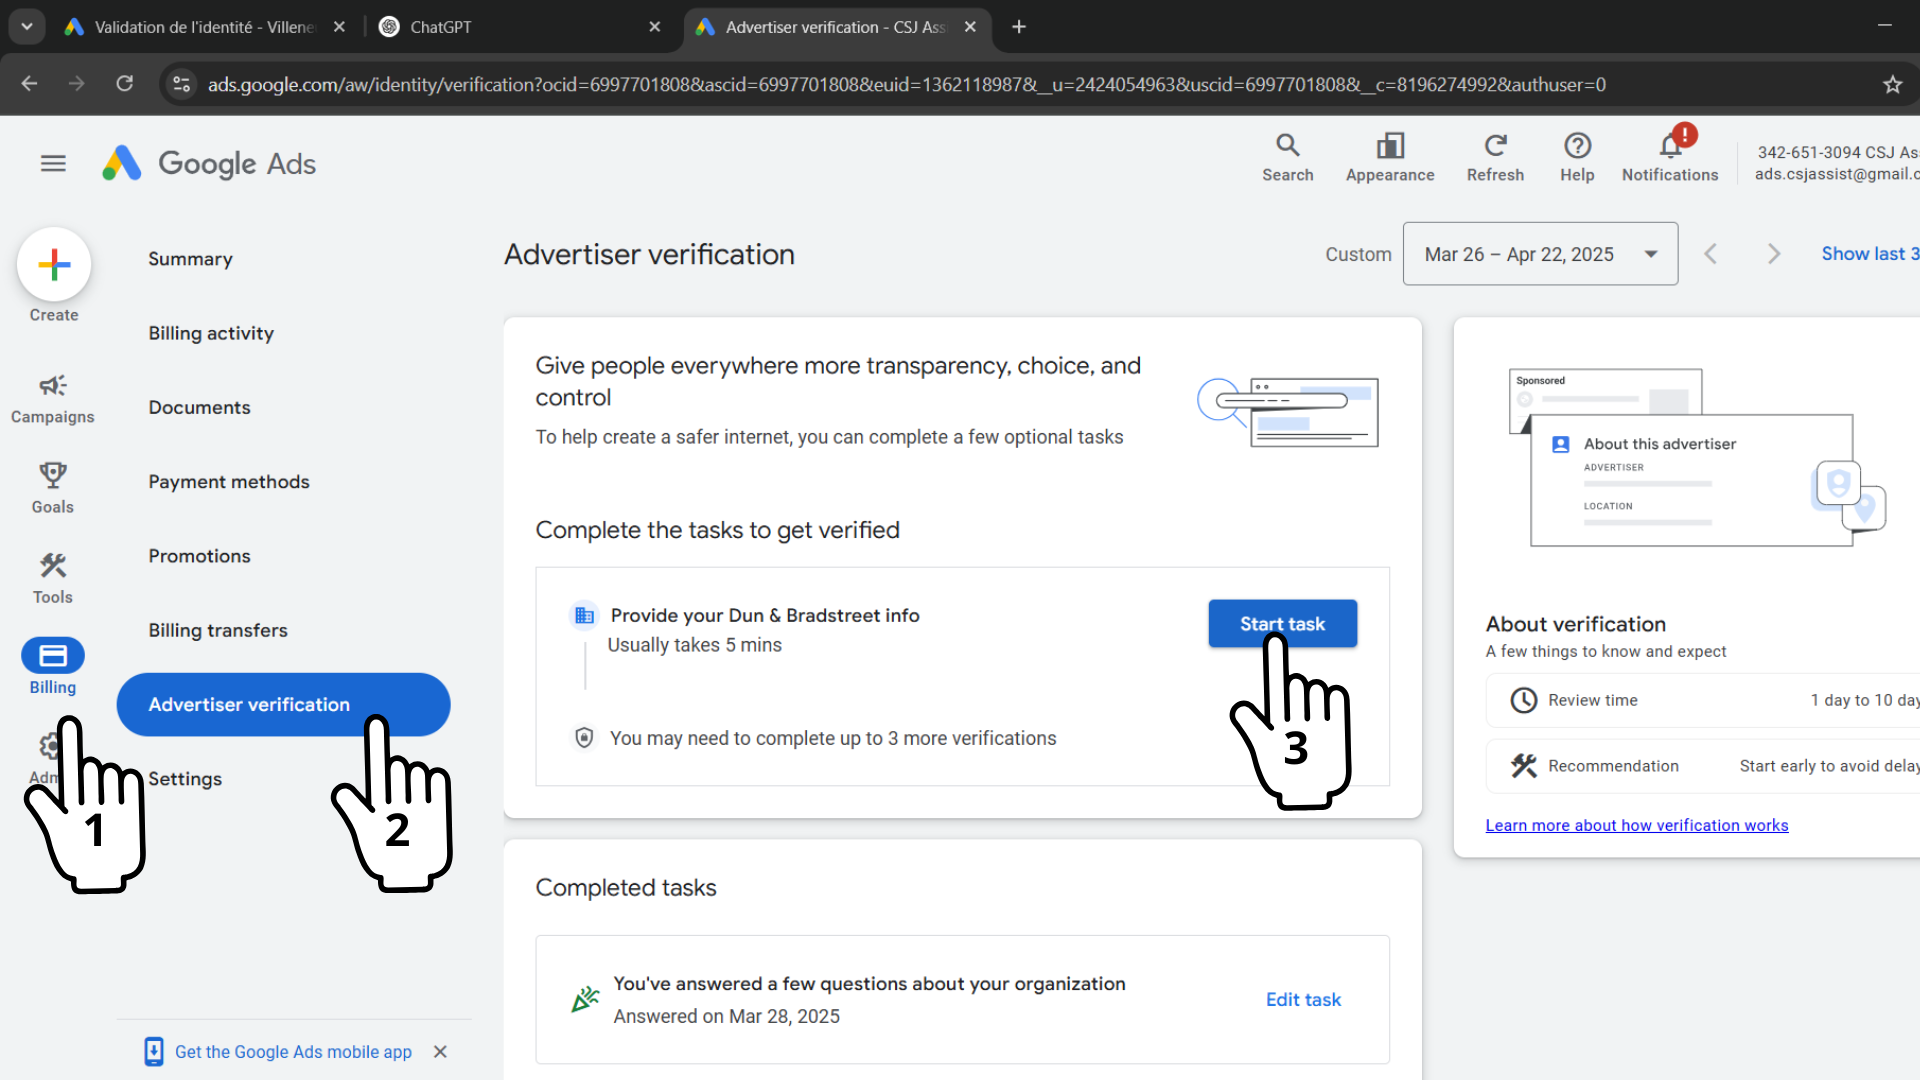Viewport: 1920px width, 1080px height.
Task: Open the Help question mark icon
Action: point(1577,146)
